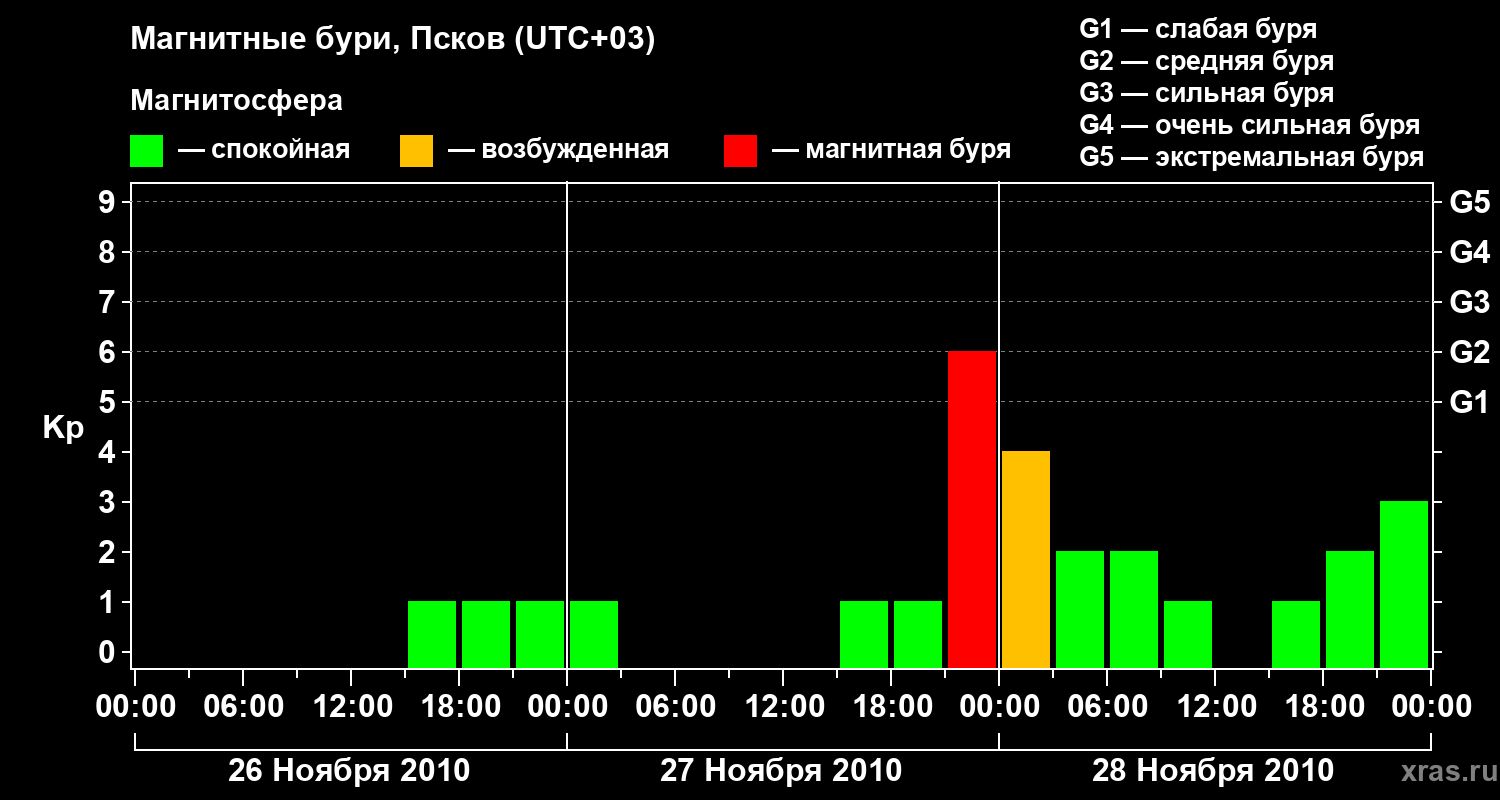The height and width of the screenshot is (800, 1500).
Task: Select the legend label "— спокойная"
Action: coord(264,150)
